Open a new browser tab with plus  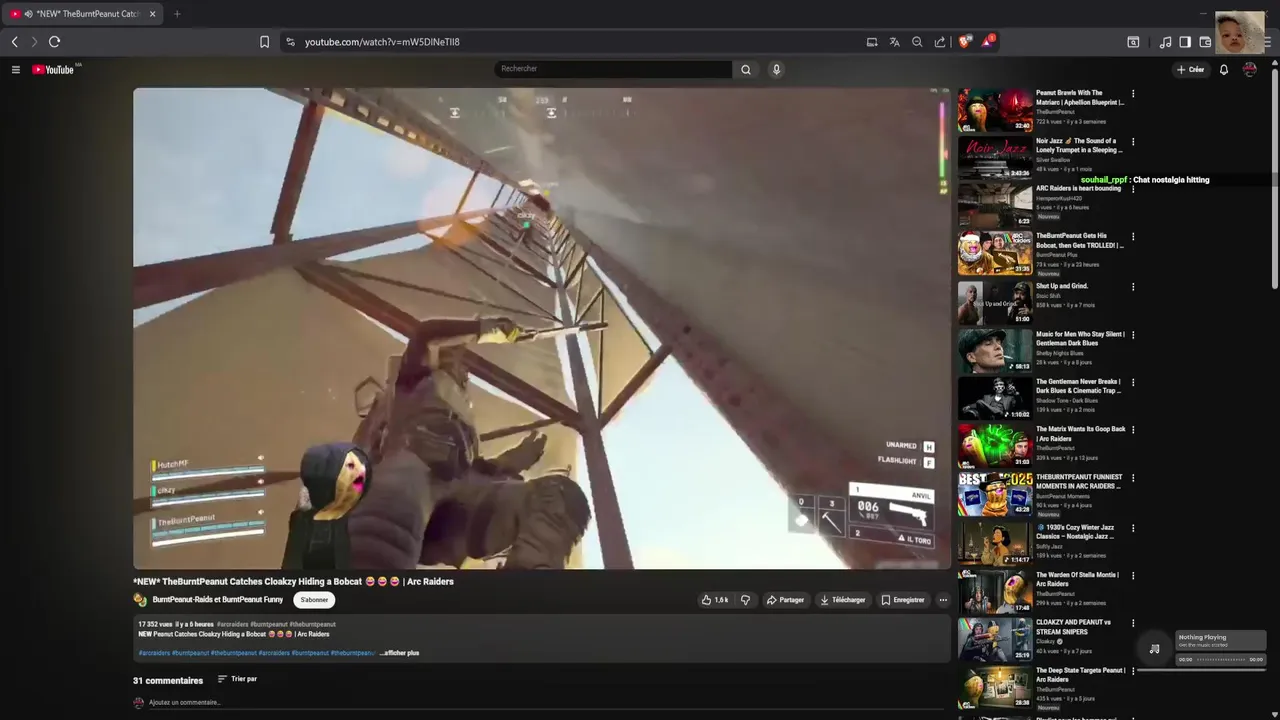[177, 14]
